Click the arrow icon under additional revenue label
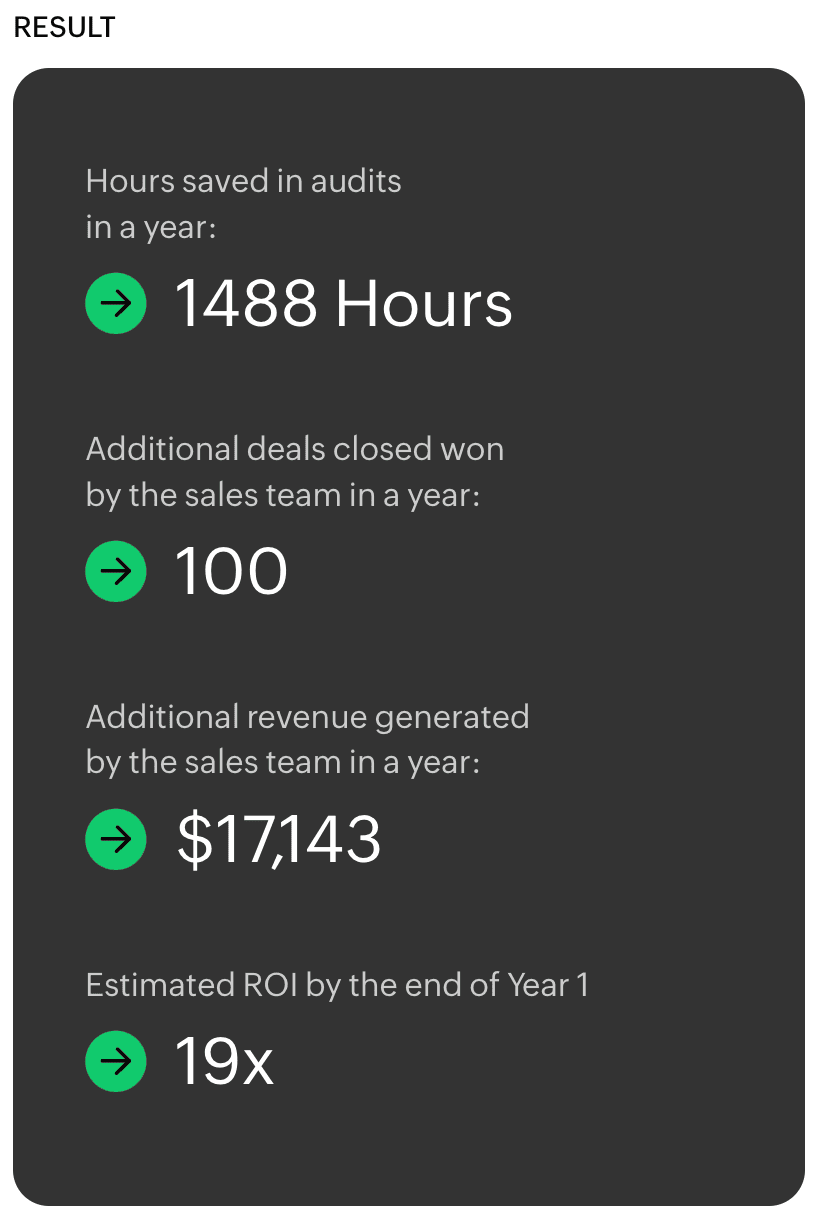This screenshot has width=828, height=1228. pyautogui.click(x=116, y=839)
